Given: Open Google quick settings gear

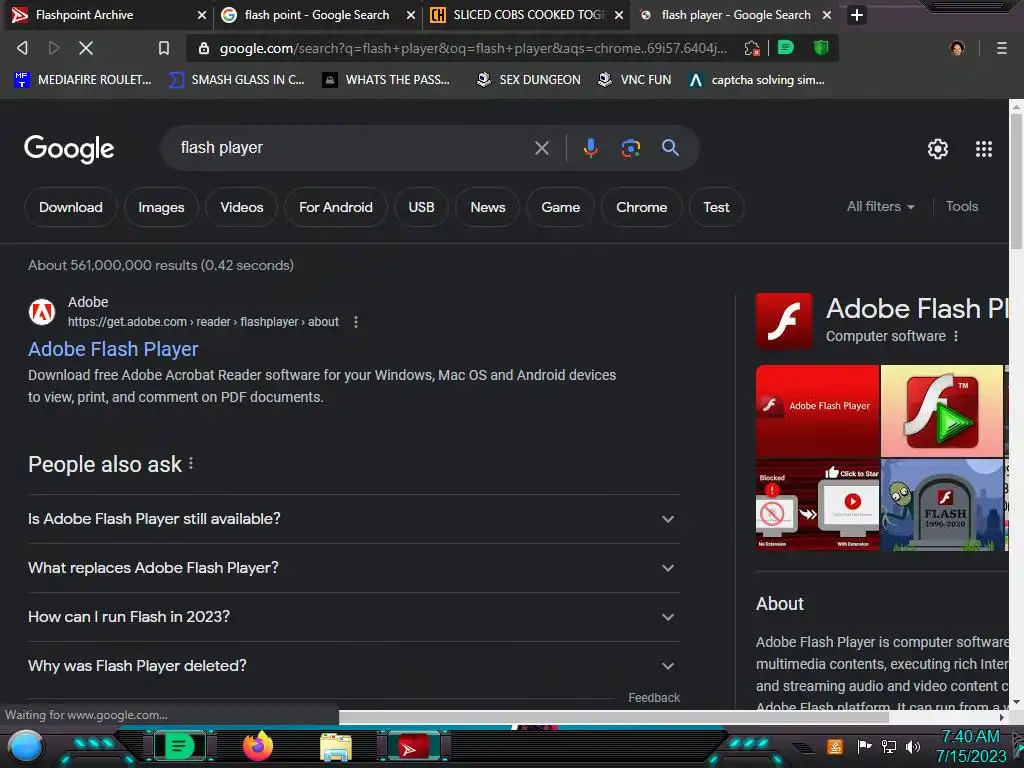Looking at the screenshot, I should 938,149.
